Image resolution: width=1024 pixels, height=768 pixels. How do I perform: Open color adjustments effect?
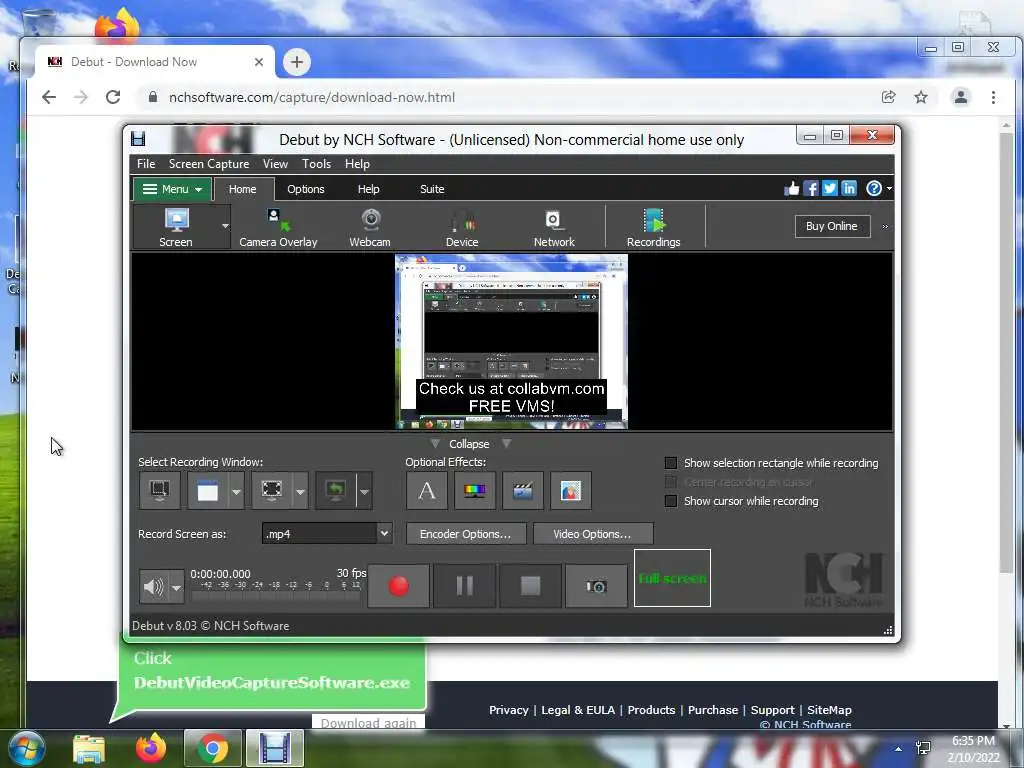pyautogui.click(x=475, y=490)
